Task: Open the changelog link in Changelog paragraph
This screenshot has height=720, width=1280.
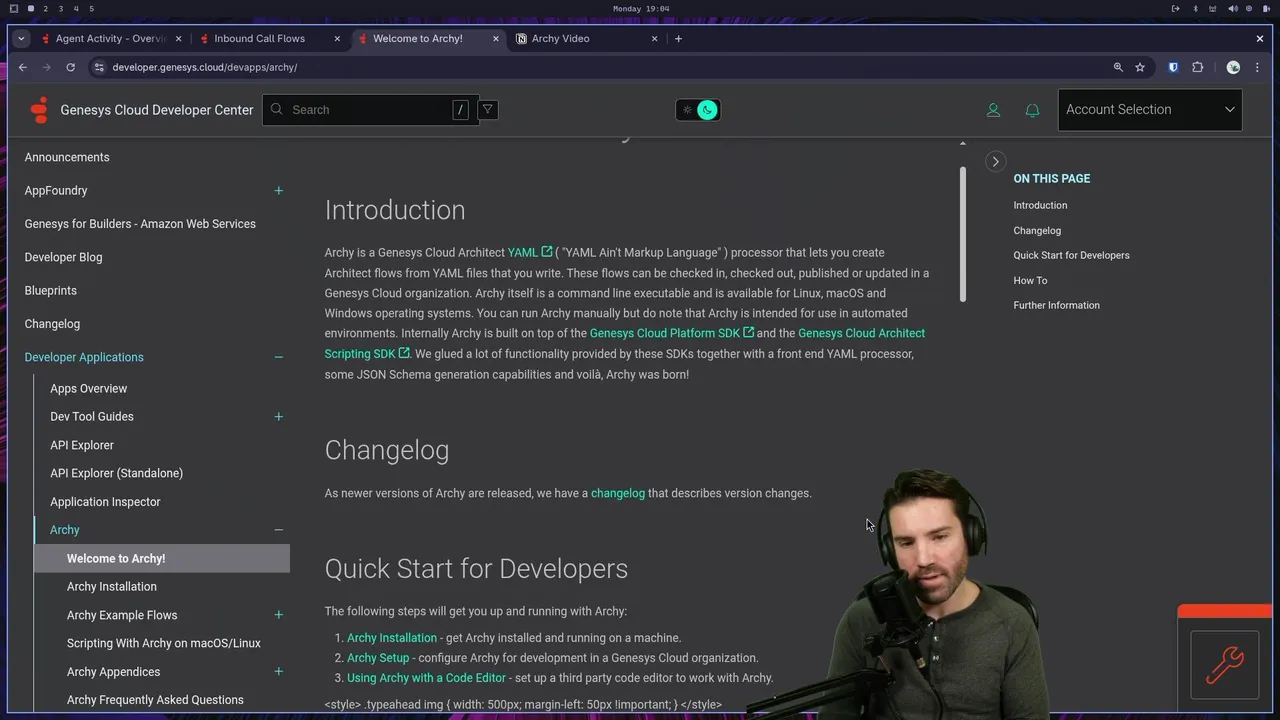Action: click(618, 493)
